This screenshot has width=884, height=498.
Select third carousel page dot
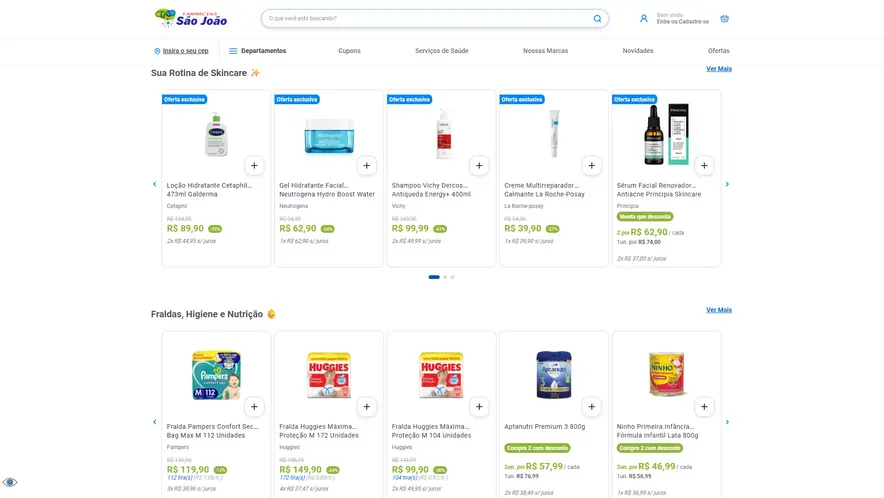452,277
